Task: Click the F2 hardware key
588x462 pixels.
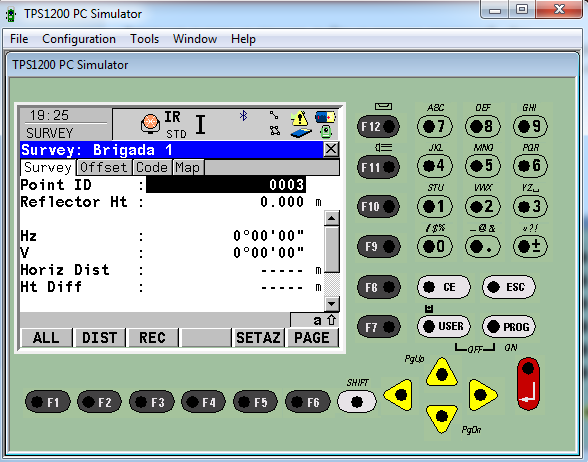Action: pyautogui.click(x=99, y=402)
